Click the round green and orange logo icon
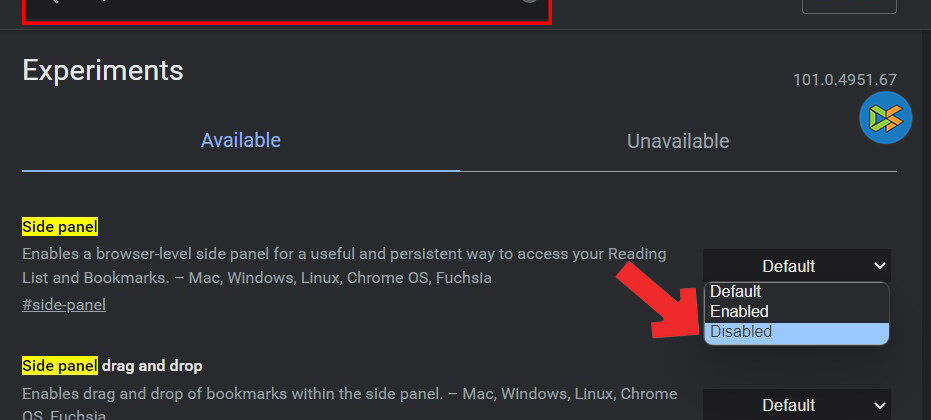 pyautogui.click(x=885, y=118)
